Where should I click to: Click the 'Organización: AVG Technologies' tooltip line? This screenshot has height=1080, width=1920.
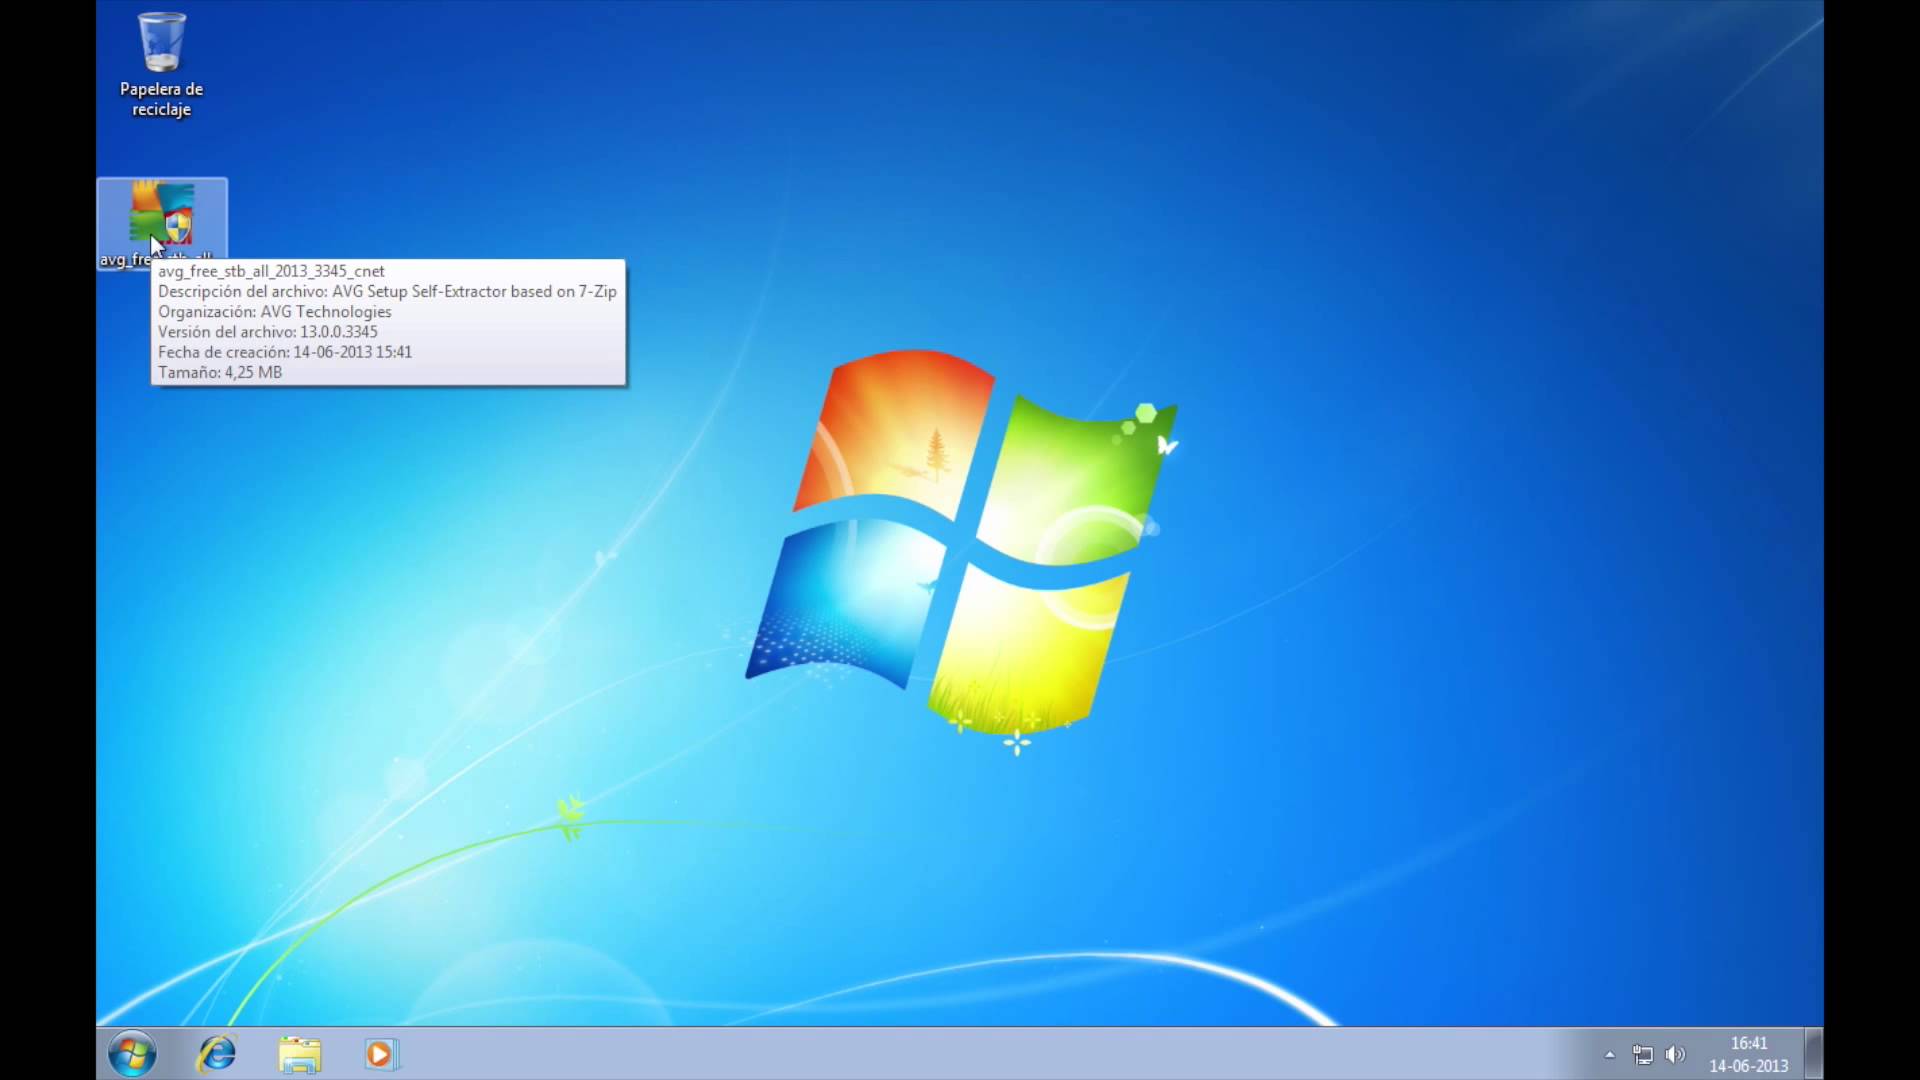(x=274, y=312)
